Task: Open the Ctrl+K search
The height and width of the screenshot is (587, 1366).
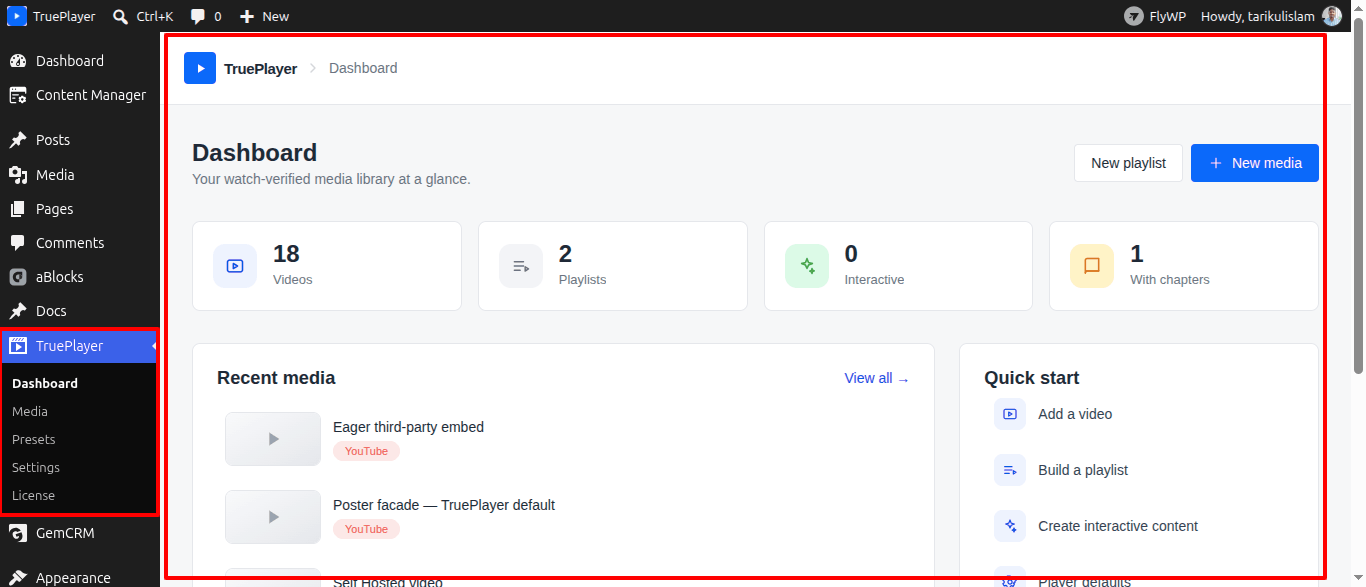Action: (x=143, y=16)
